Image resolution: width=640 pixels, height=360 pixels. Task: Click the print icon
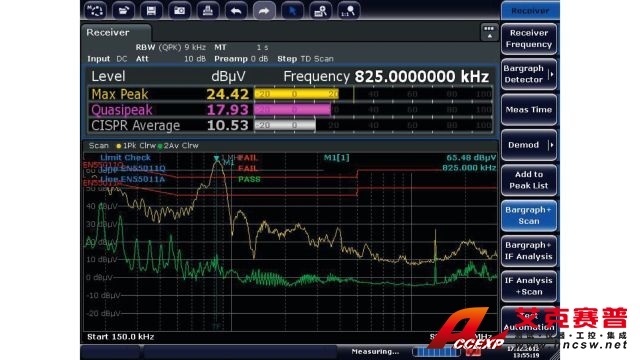tap(208, 11)
